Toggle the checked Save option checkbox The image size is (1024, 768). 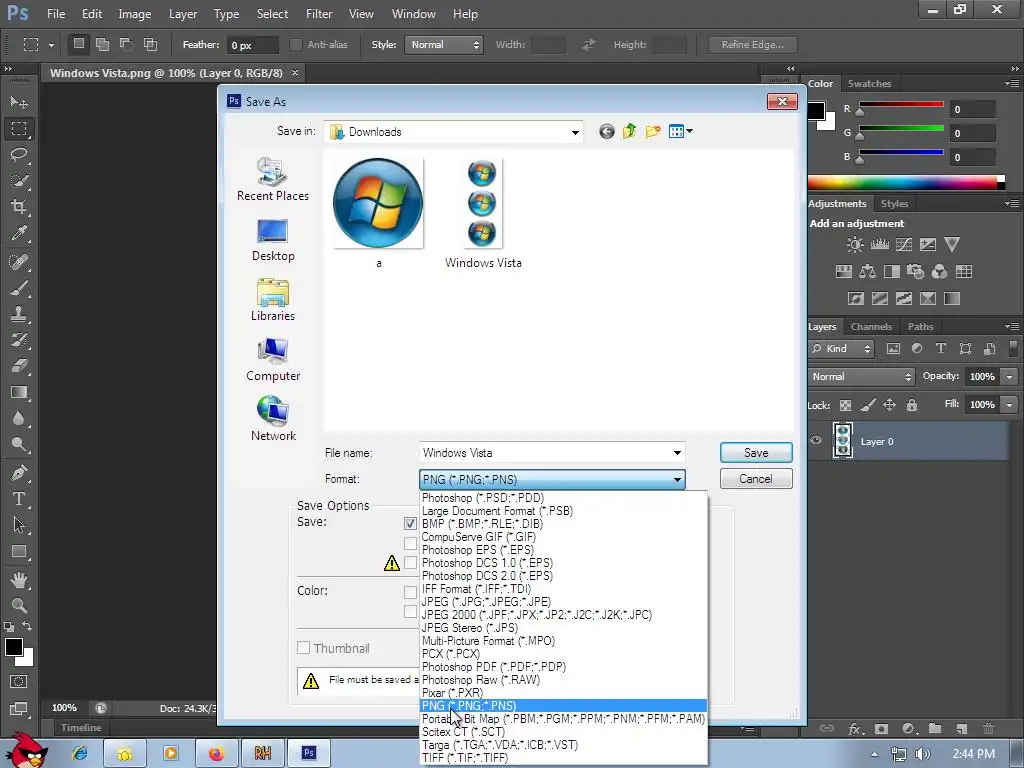coord(410,523)
